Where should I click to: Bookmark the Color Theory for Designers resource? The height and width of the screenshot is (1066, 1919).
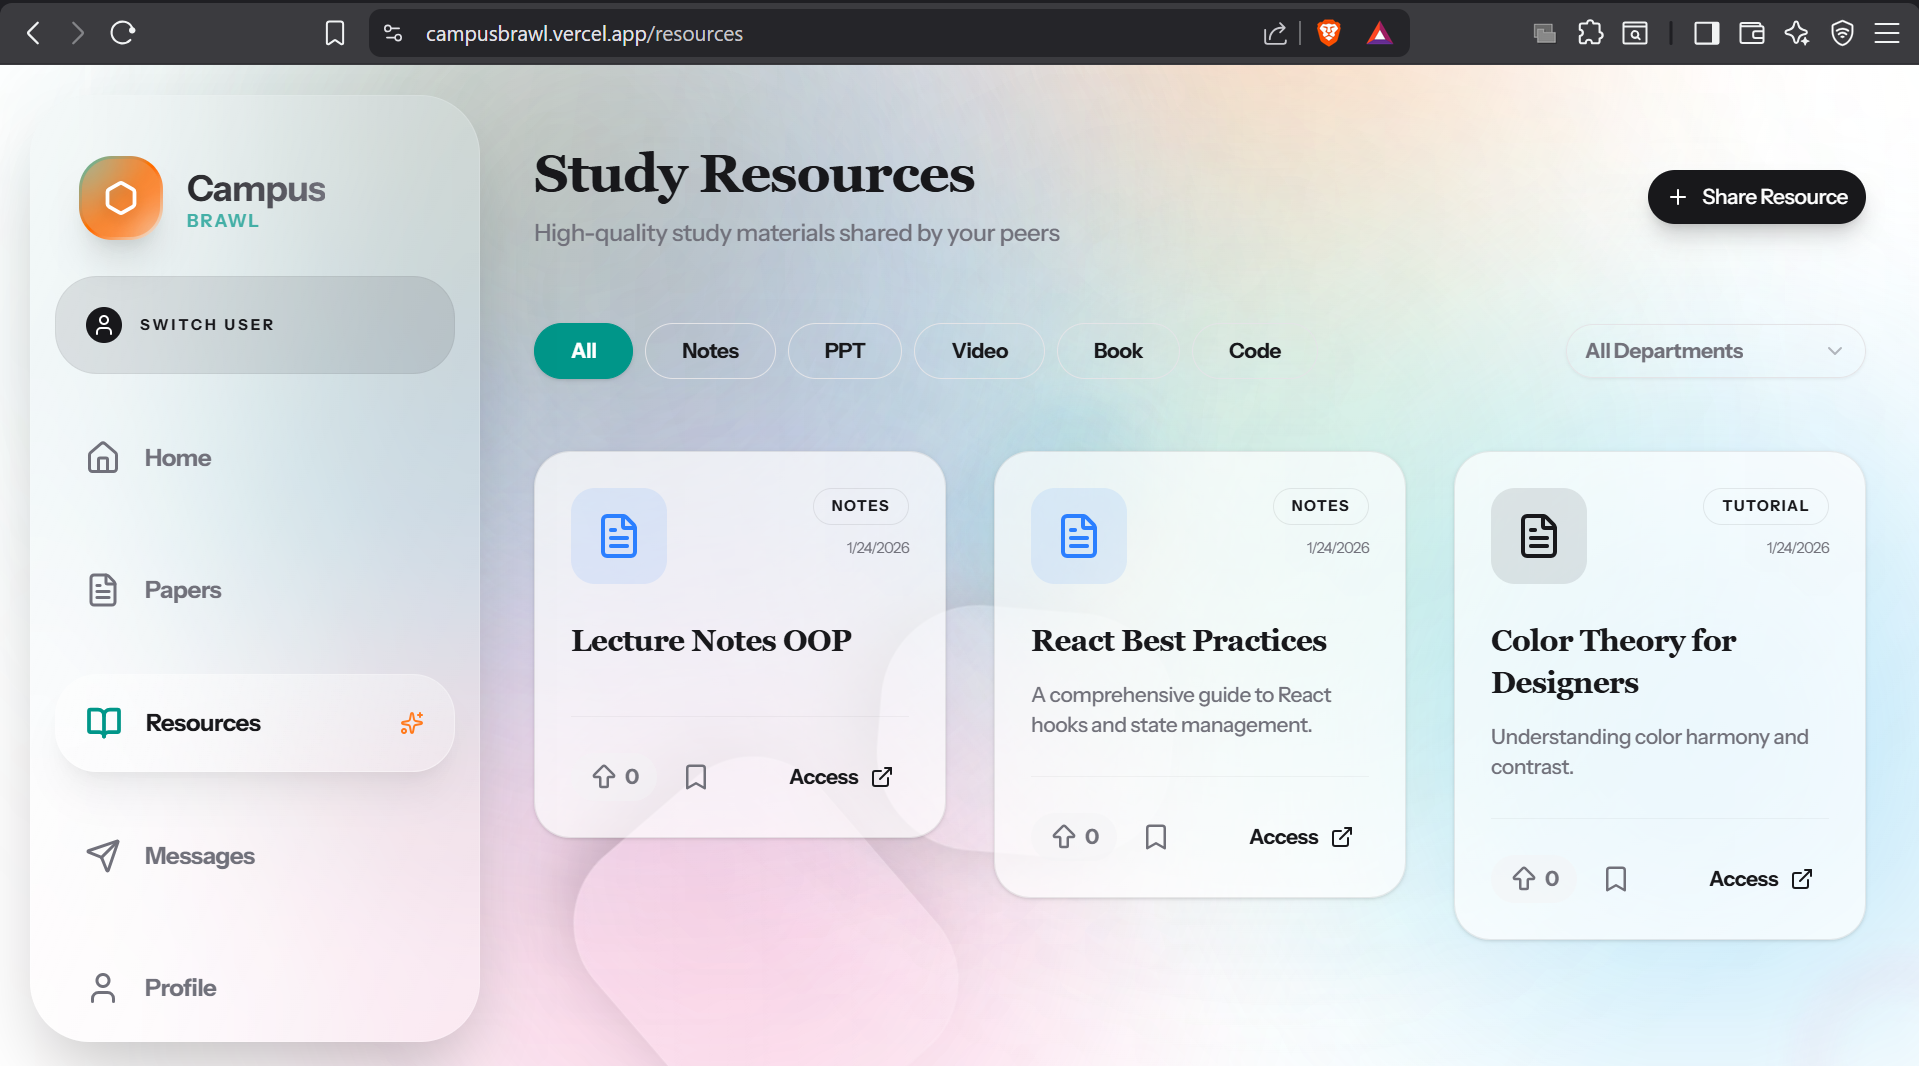point(1616,879)
